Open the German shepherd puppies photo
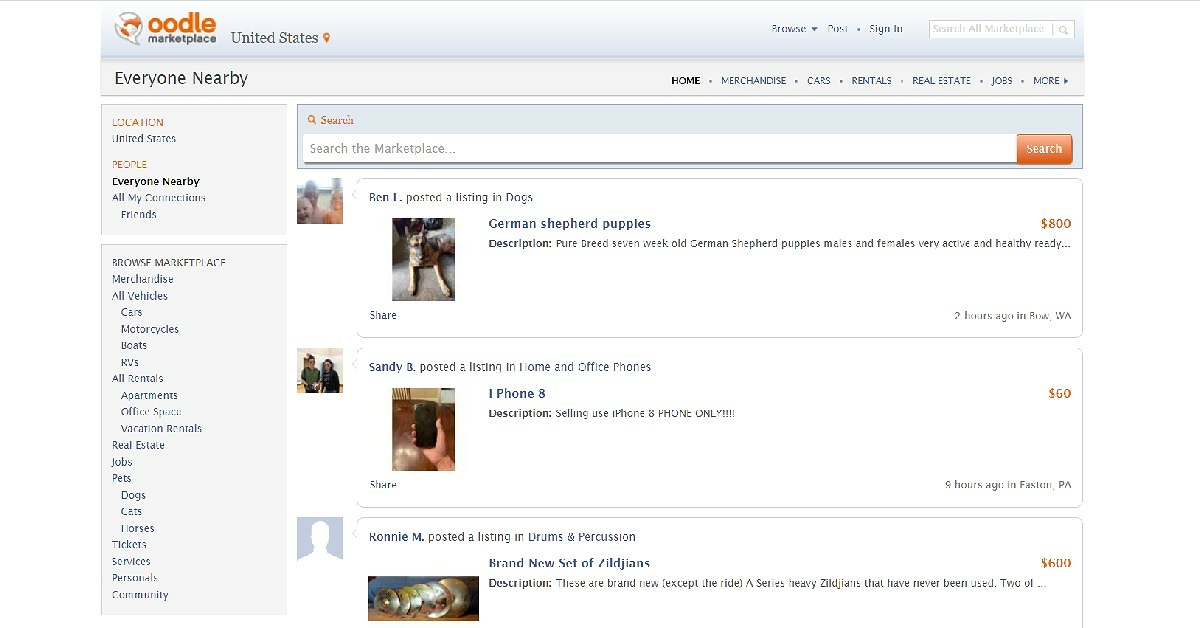The height and width of the screenshot is (628, 1200). click(423, 259)
